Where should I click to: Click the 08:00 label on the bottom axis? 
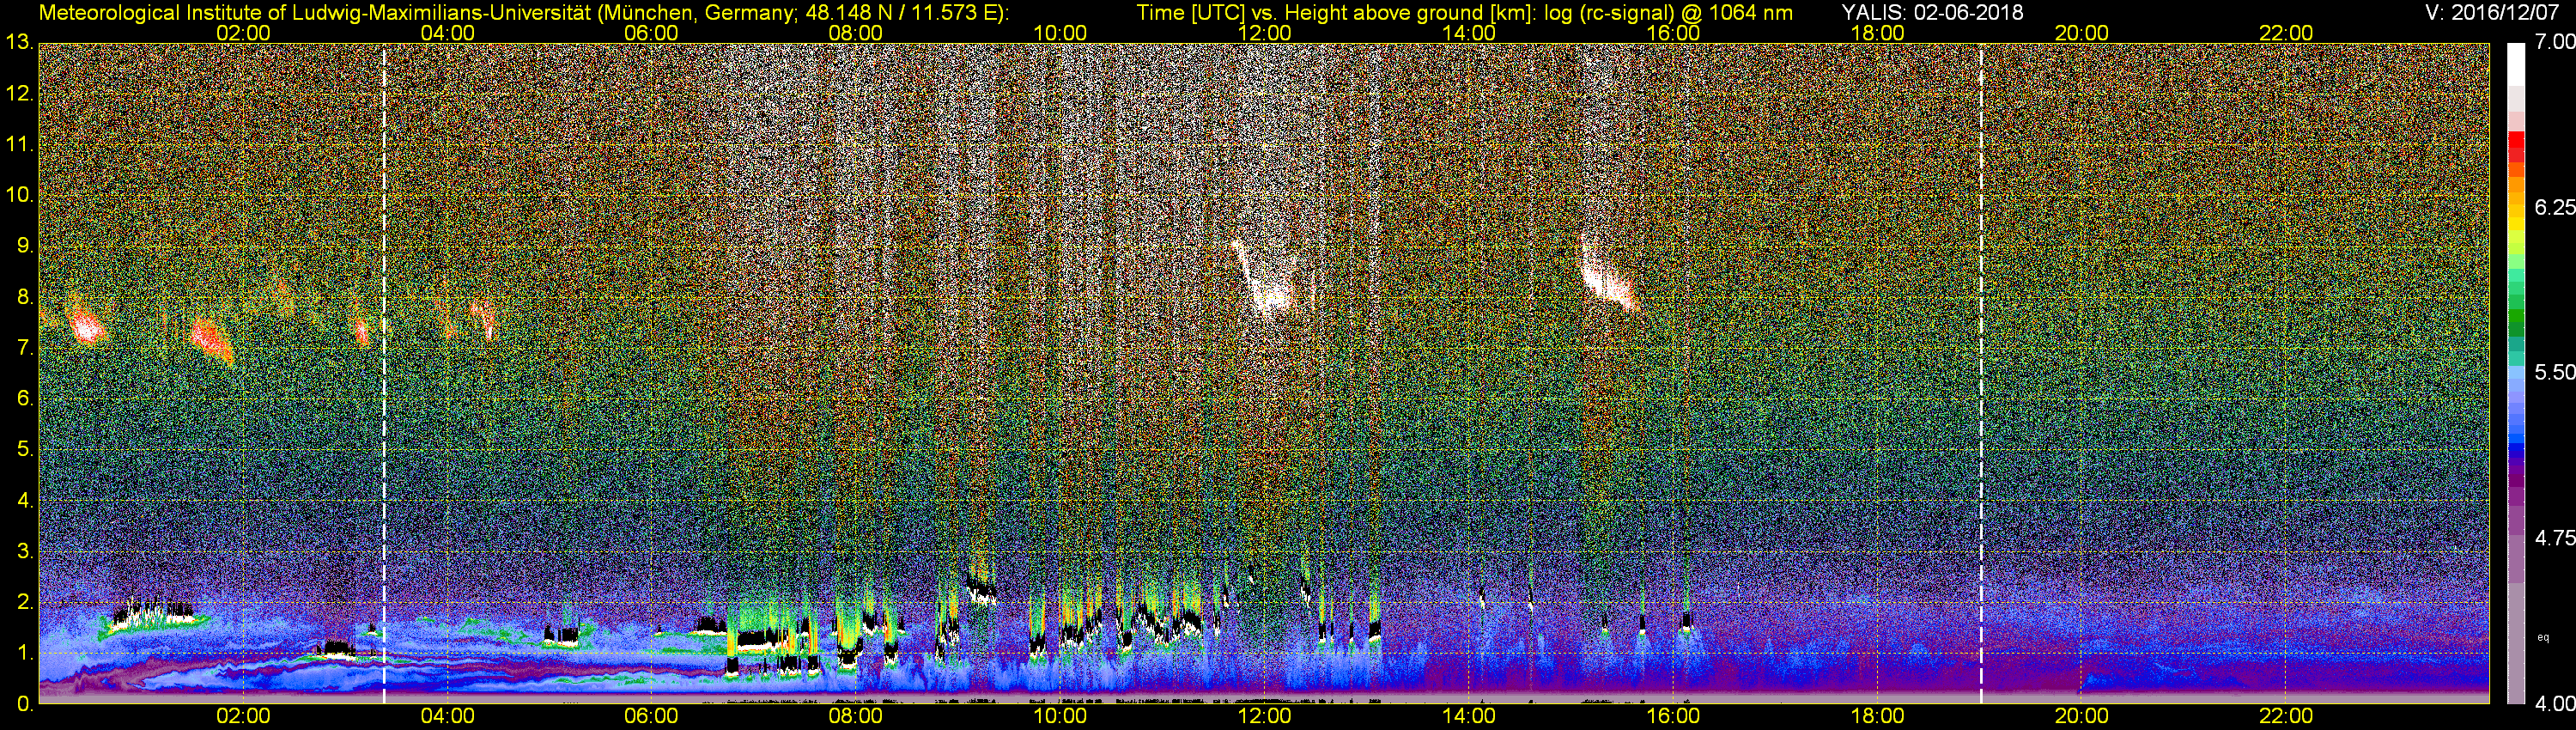[856, 716]
